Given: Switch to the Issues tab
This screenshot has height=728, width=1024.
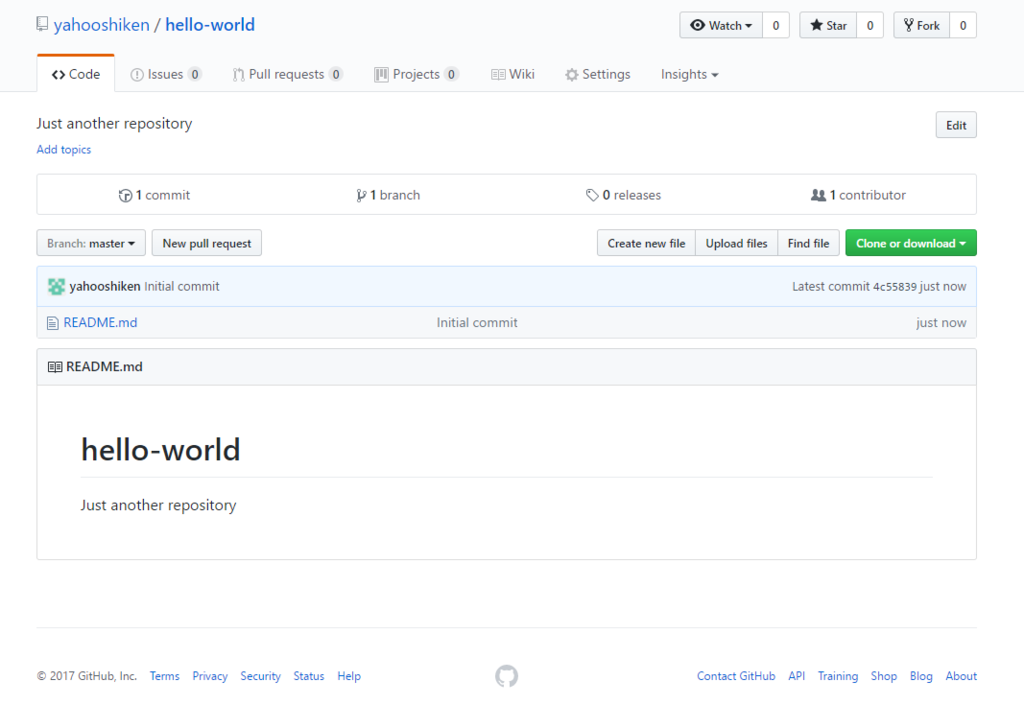Looking at the screenshot, I should pos(166,74).
